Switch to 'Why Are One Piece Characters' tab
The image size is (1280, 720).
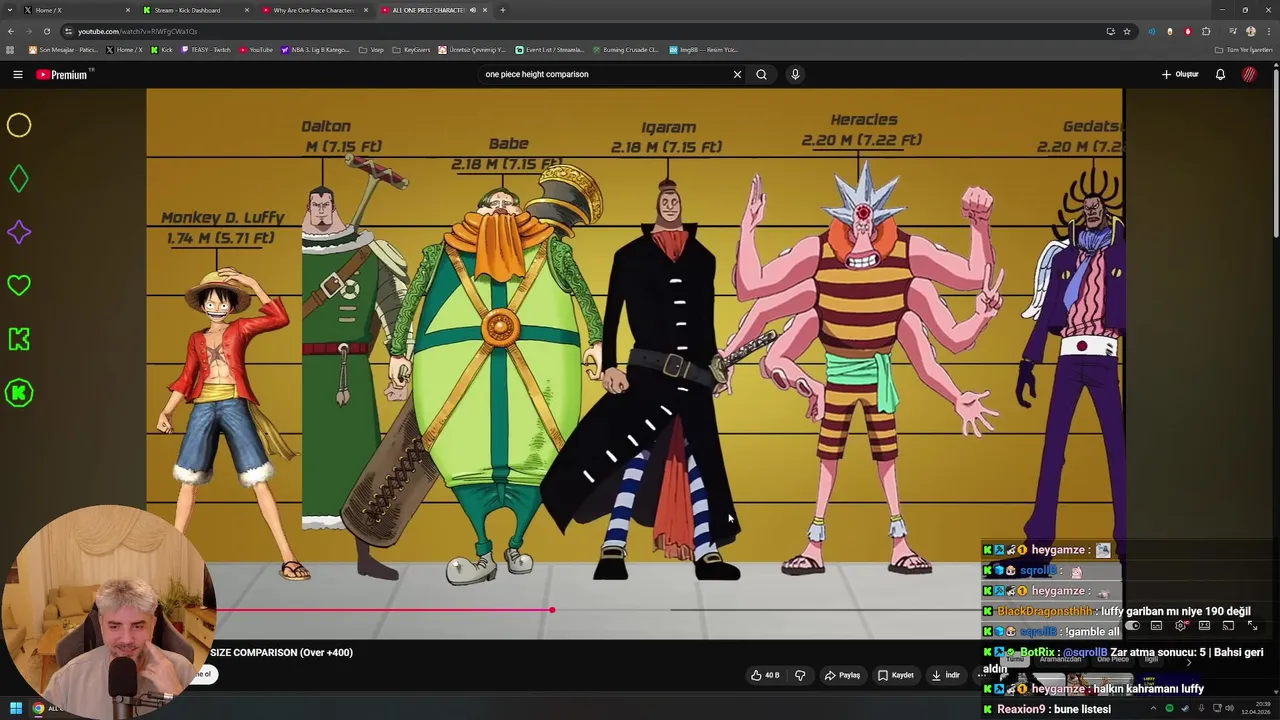tap(313, 10)
